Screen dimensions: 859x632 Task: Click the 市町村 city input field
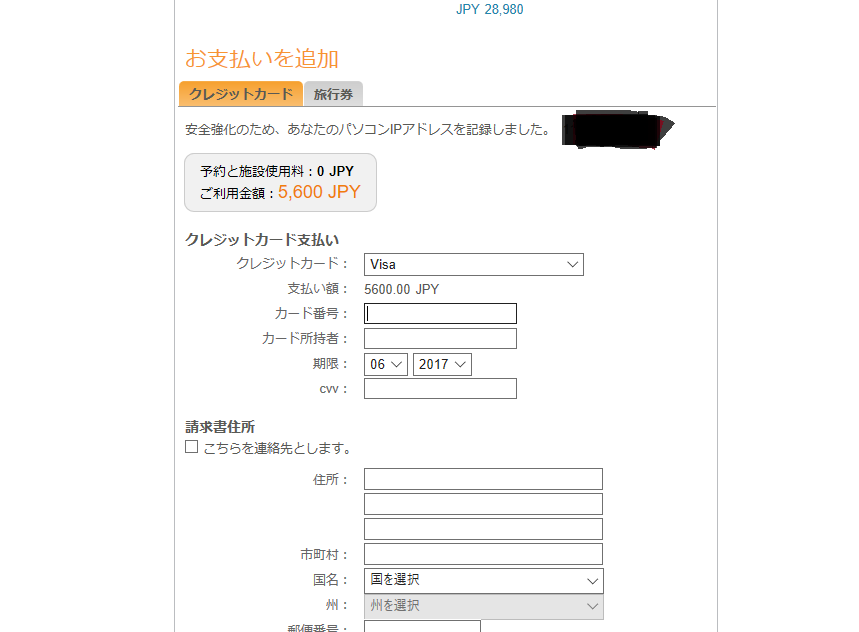483,554
